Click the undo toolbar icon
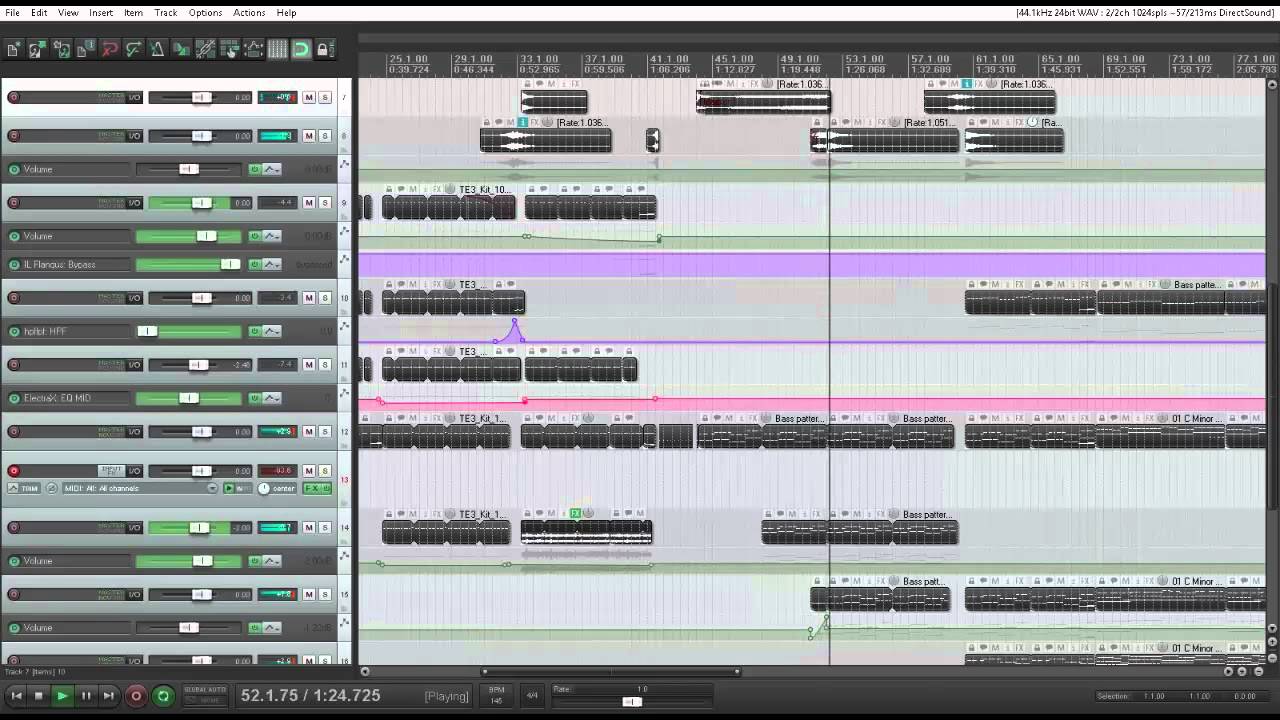Viewport: 1280px width, 720px height. point(109,49)
